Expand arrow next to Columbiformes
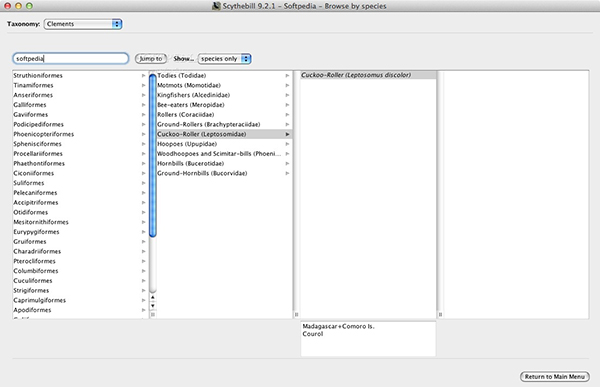 (143, 271)
